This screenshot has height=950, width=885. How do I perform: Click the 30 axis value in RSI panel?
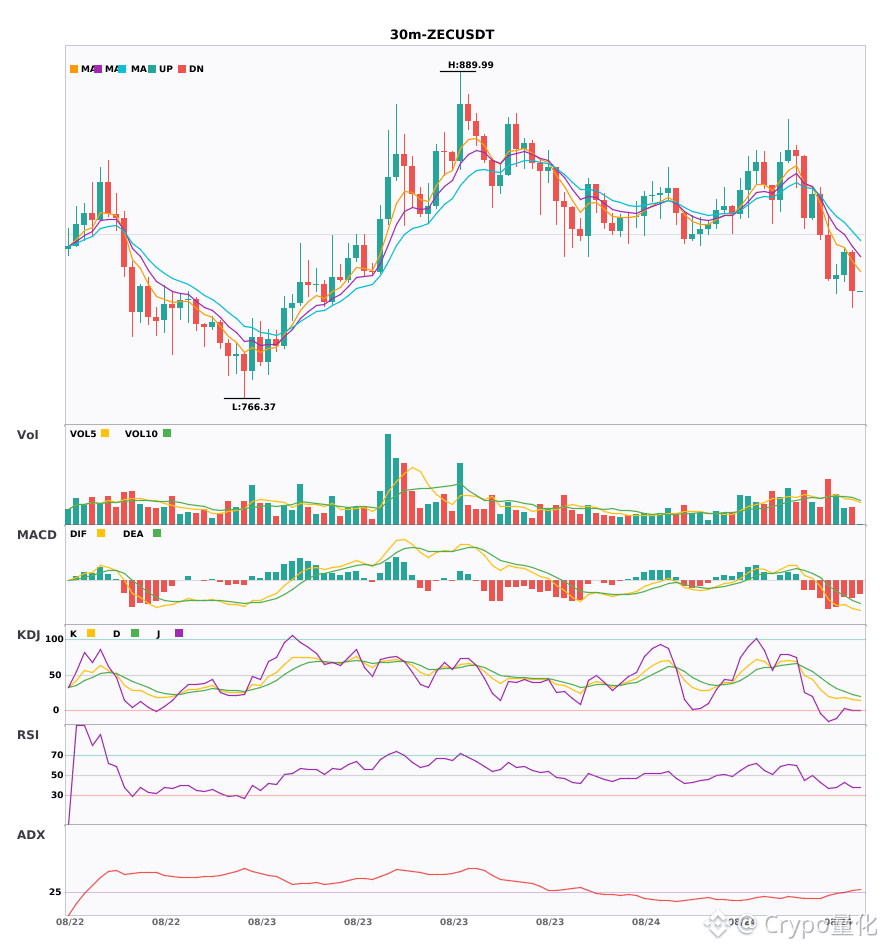[x=57, y=795]
